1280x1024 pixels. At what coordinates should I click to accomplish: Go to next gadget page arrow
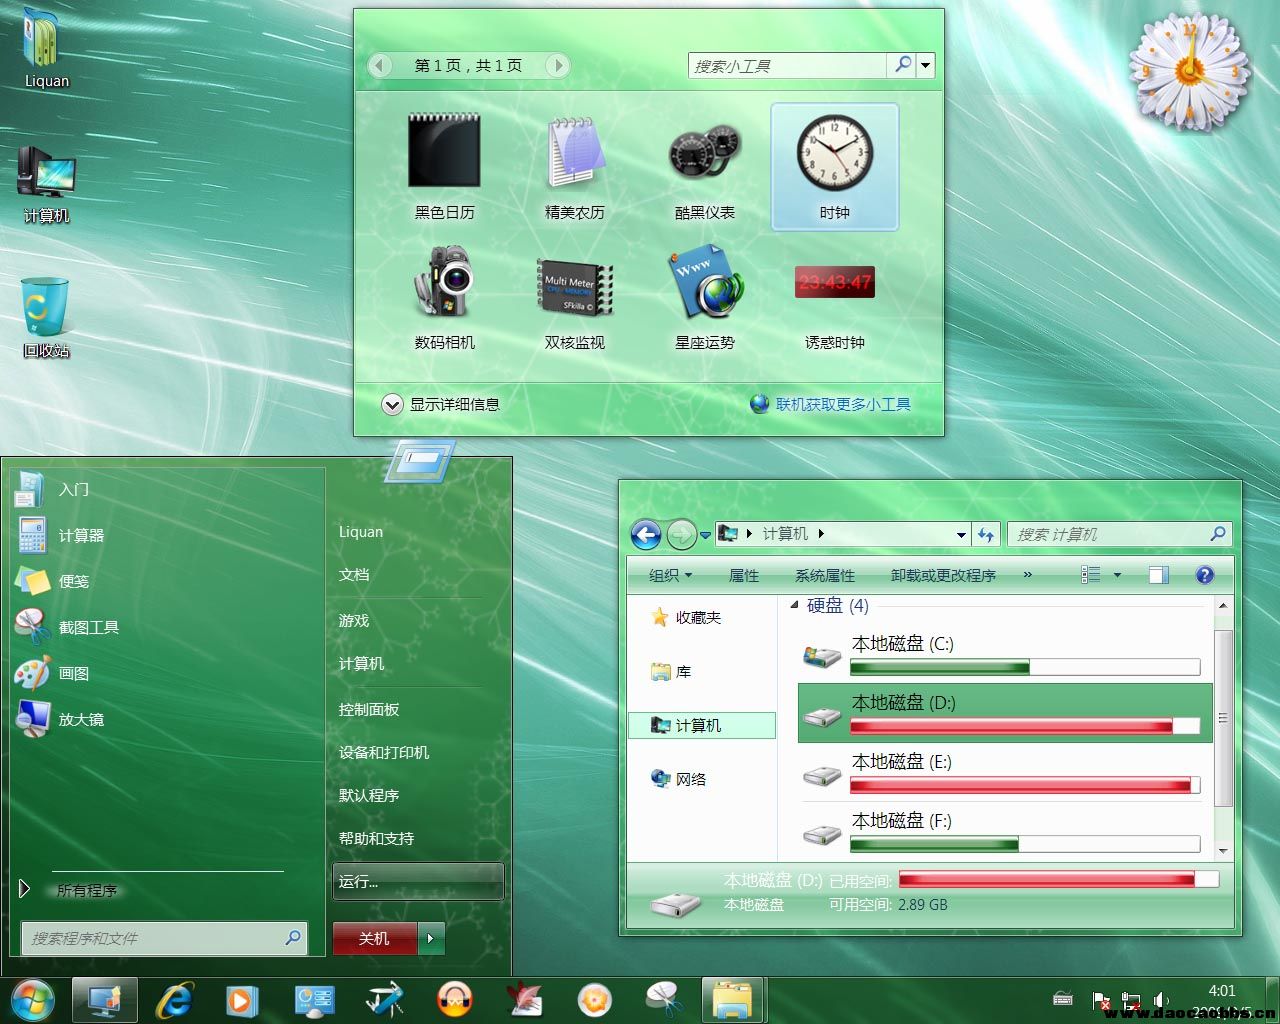(558, 65)
